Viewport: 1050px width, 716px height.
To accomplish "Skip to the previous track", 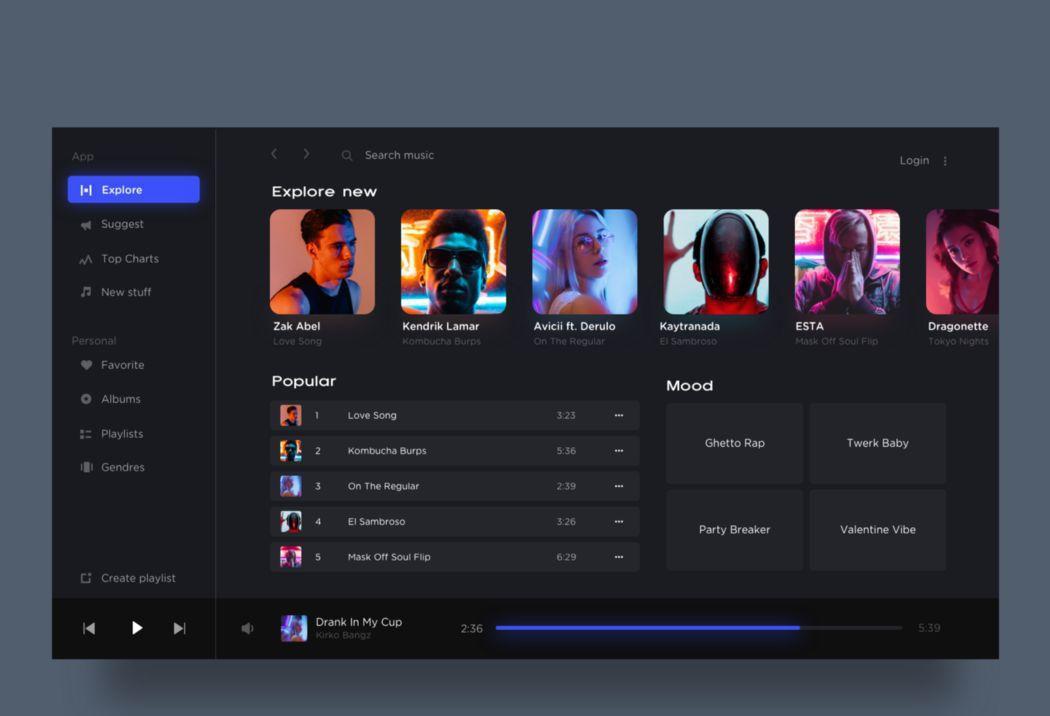I will (89, 628).
